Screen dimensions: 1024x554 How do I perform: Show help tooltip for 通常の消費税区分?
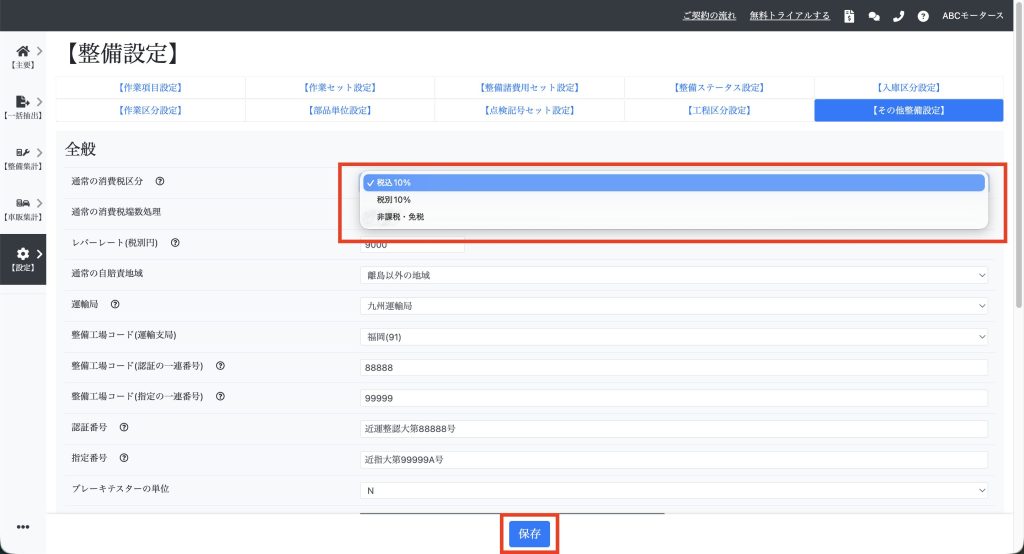coord(160,181)
